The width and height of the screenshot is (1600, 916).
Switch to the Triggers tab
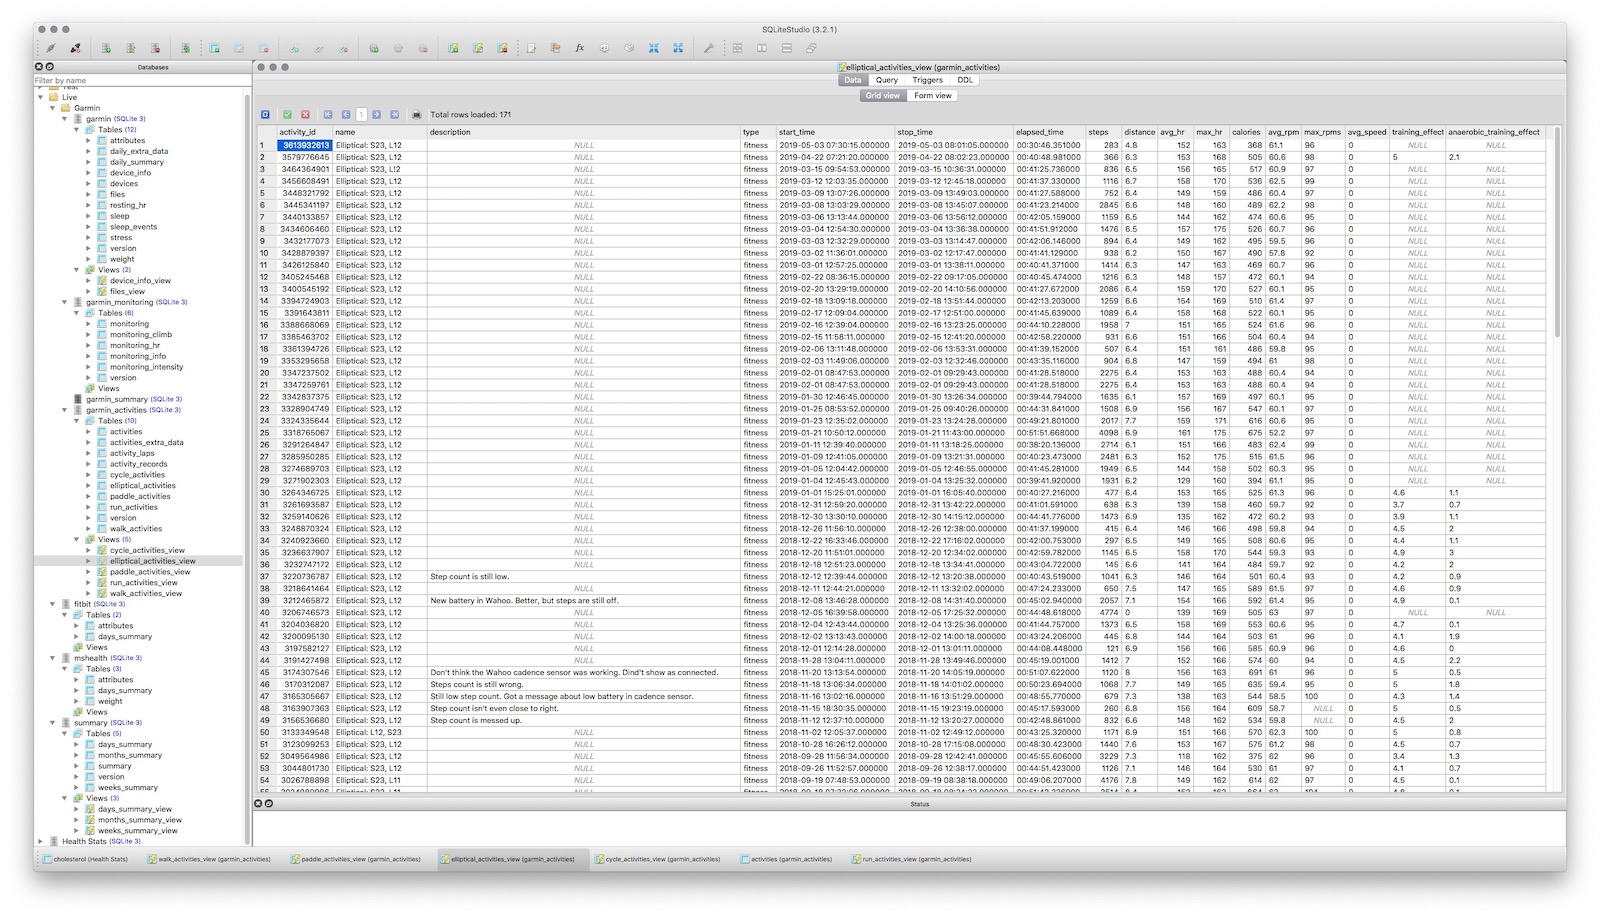pos(927,80)
